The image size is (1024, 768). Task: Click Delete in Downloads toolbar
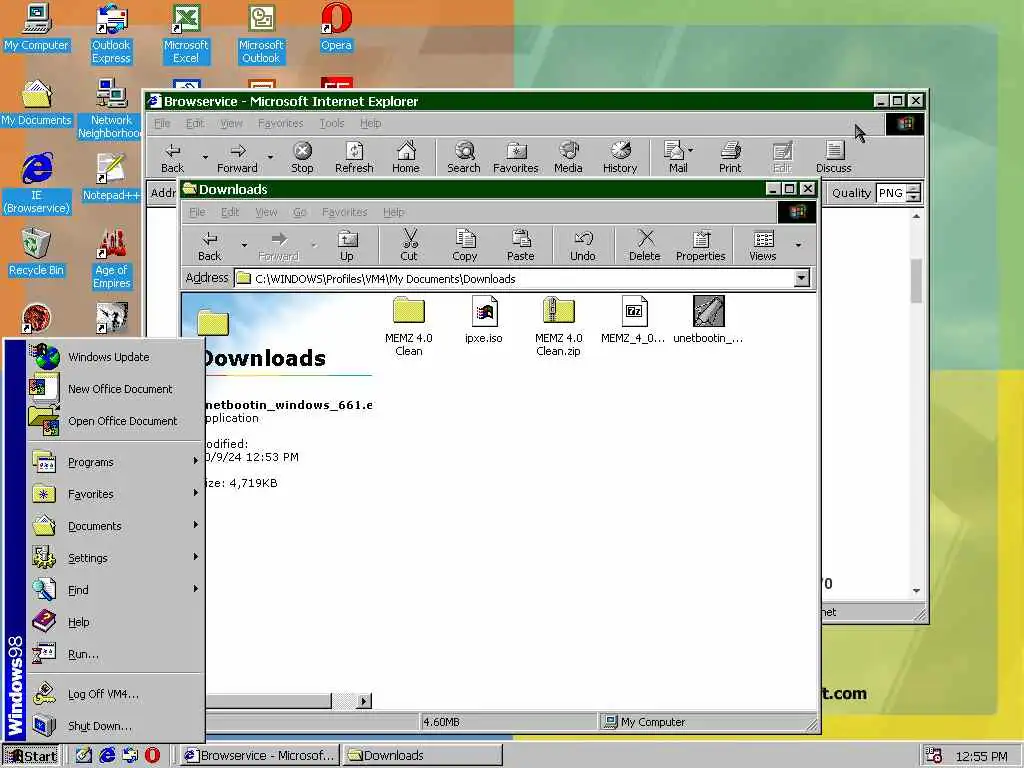coord(645,246)
